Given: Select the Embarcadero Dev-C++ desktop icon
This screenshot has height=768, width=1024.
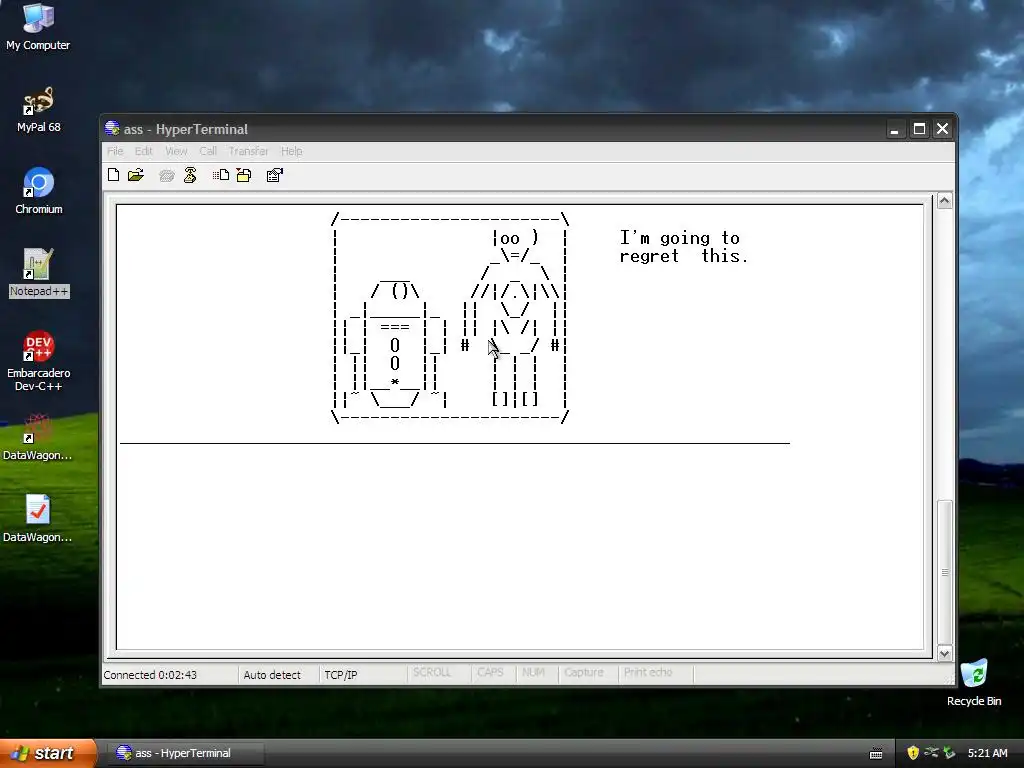Looking at the screenshot, I should [x=39, y=361].
